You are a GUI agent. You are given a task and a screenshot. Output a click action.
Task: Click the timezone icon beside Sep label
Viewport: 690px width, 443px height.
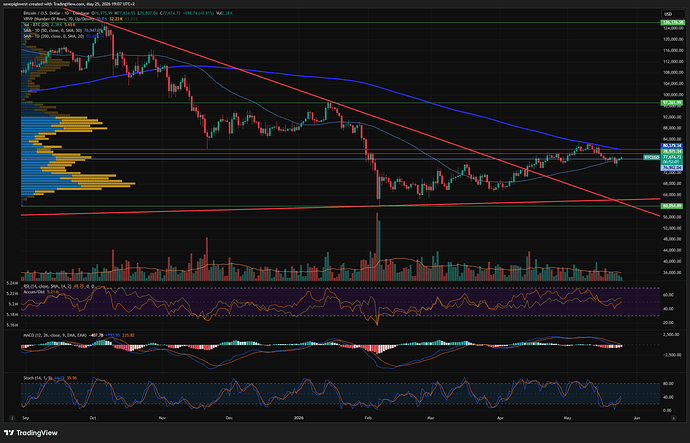[x=12, y=418]
